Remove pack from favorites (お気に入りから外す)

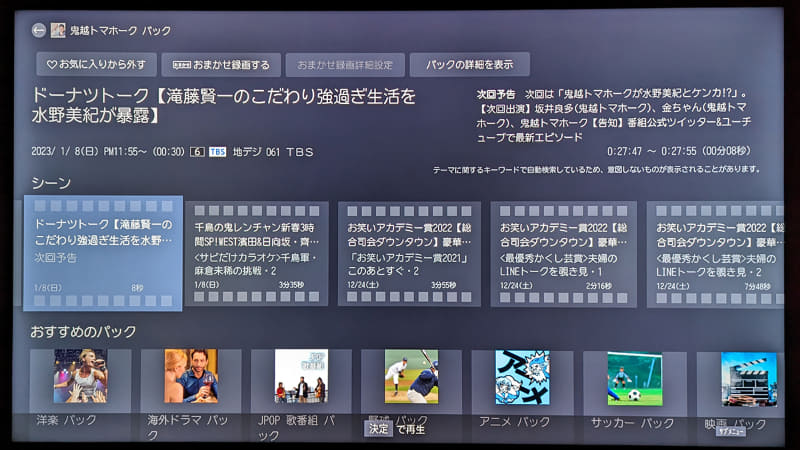96,65
